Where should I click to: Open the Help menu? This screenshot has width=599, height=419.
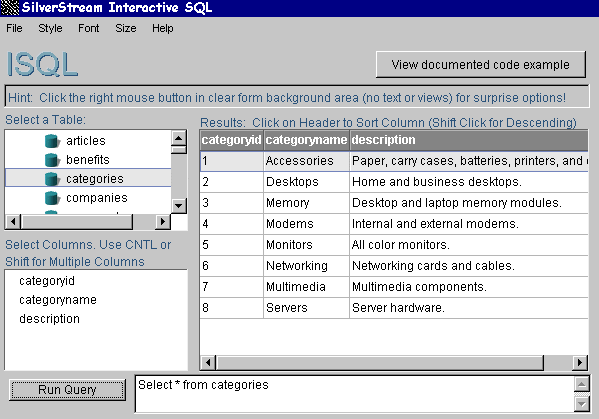163,28
